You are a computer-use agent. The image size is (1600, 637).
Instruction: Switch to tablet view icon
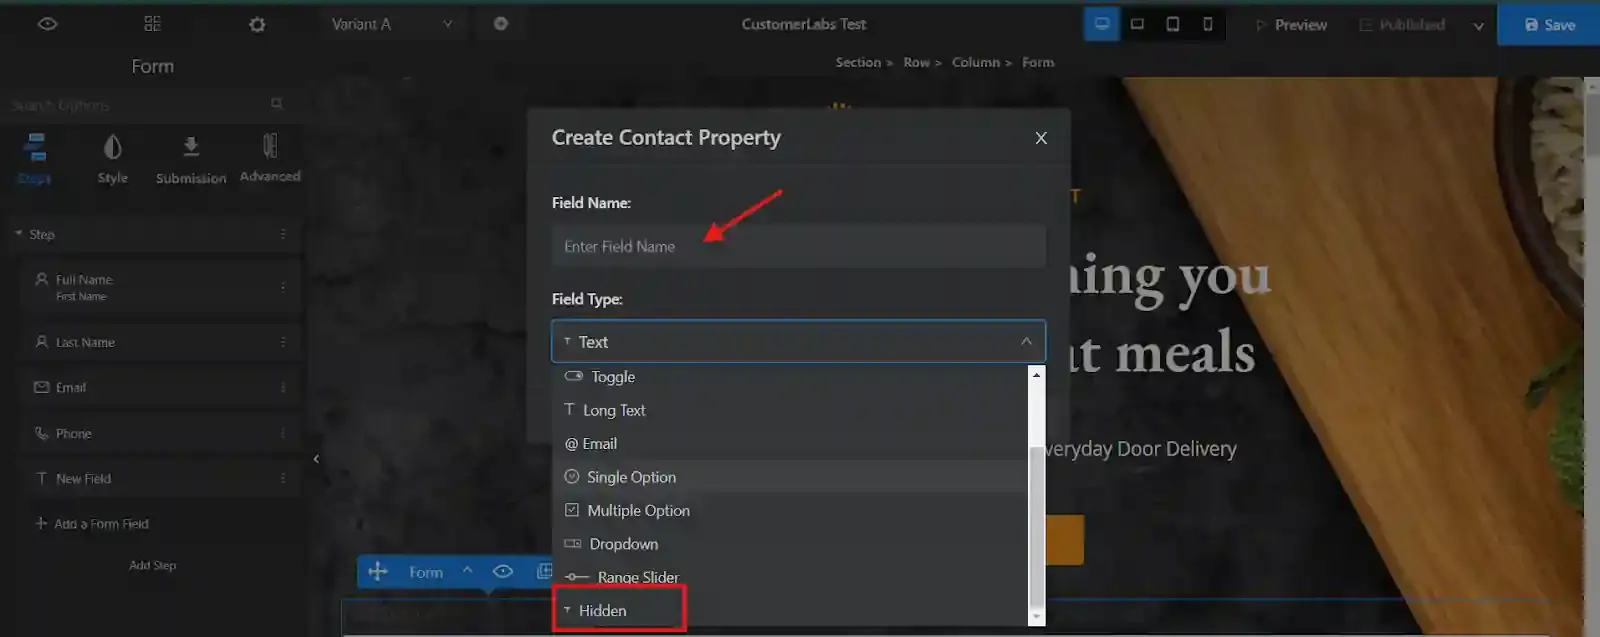click(x=1173, y=24)
